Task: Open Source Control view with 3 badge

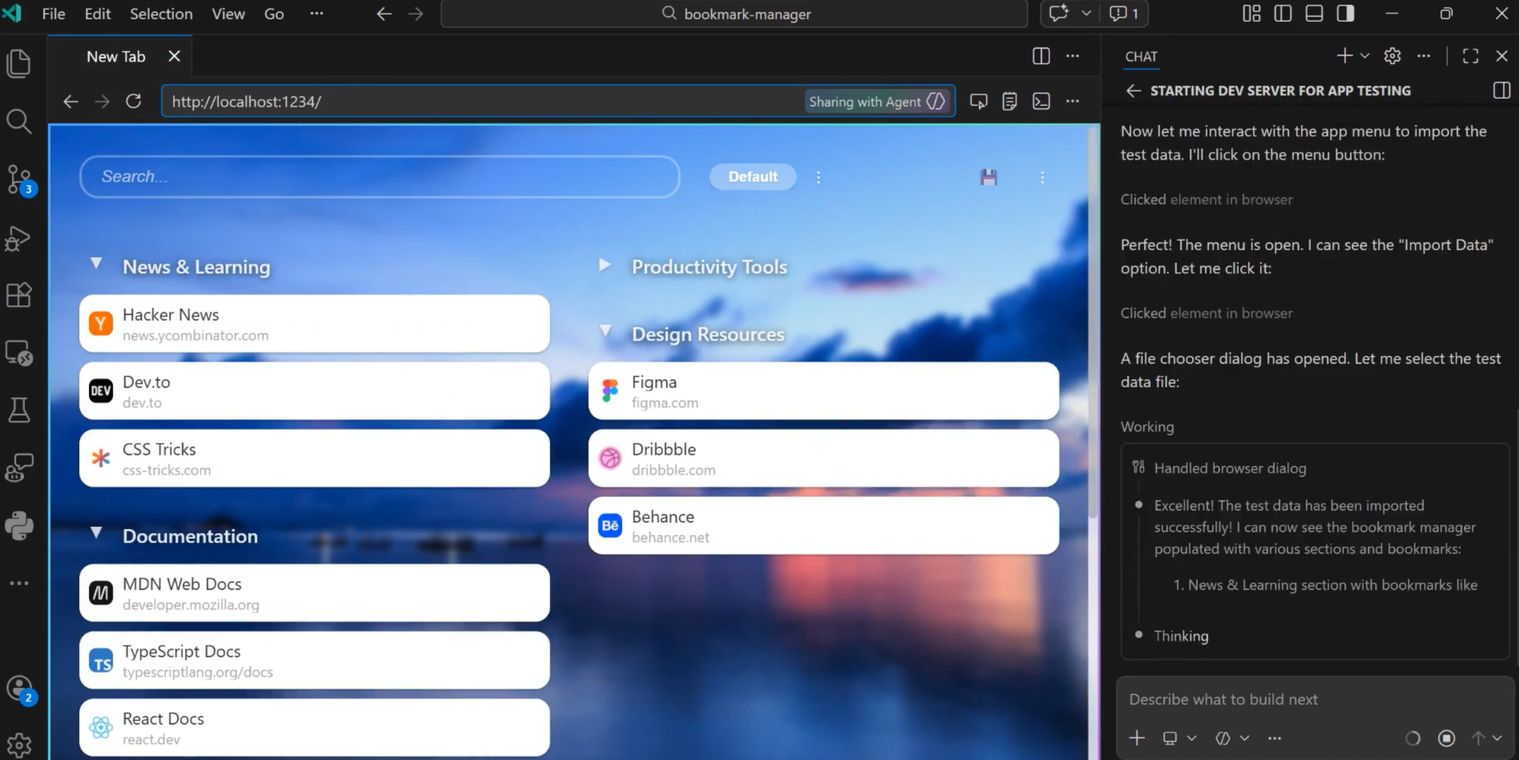Action: click(x=19, y=180)
